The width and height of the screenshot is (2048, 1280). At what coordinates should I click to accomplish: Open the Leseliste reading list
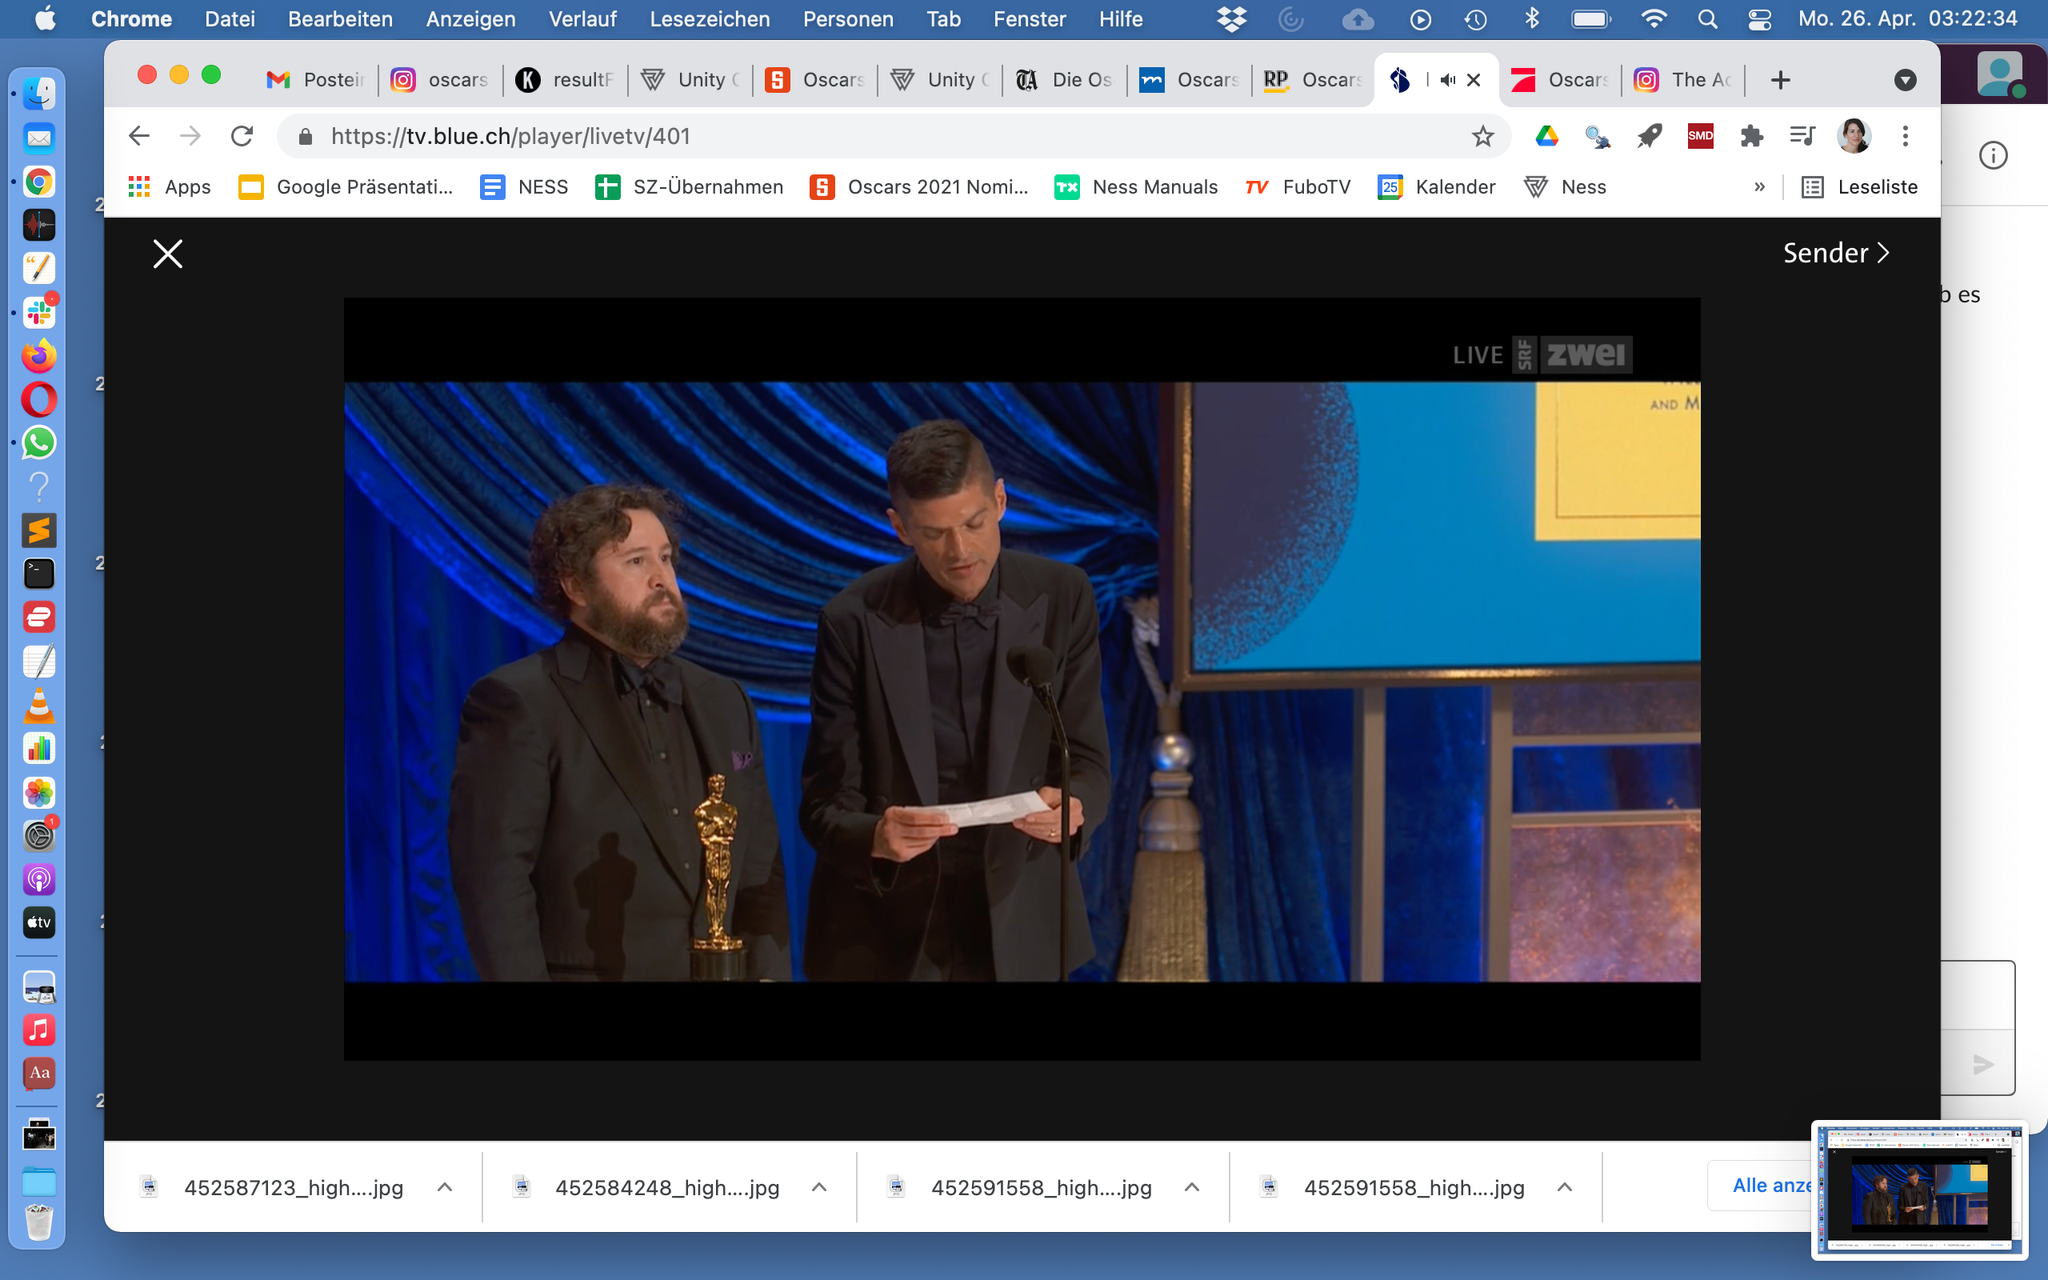1860,187
